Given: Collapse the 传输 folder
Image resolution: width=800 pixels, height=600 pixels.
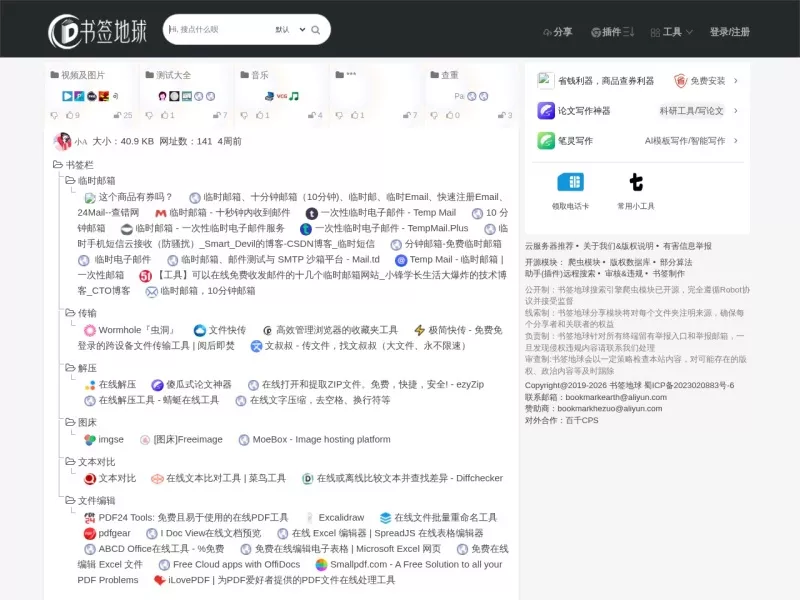Looking at the screenshot, I should click(x=70, y=313).
